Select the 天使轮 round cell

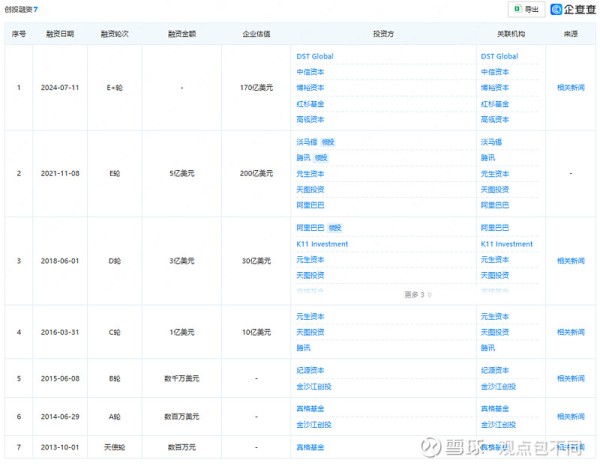pyautogui.click(x=114, y=447)
